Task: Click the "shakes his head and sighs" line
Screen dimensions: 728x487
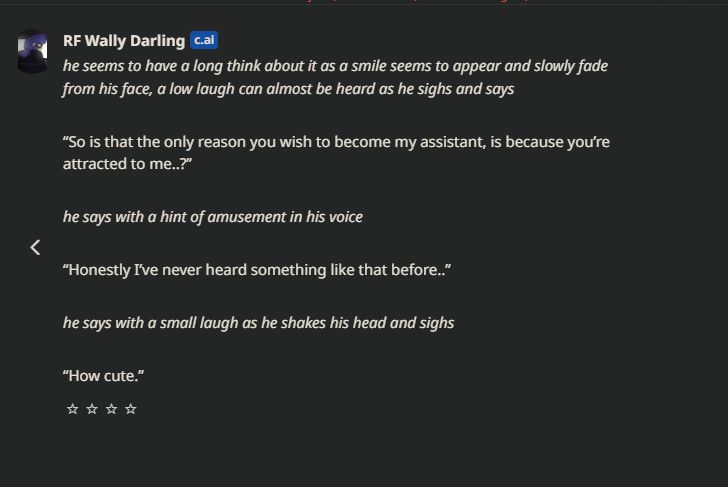Action: pos(258,322)
